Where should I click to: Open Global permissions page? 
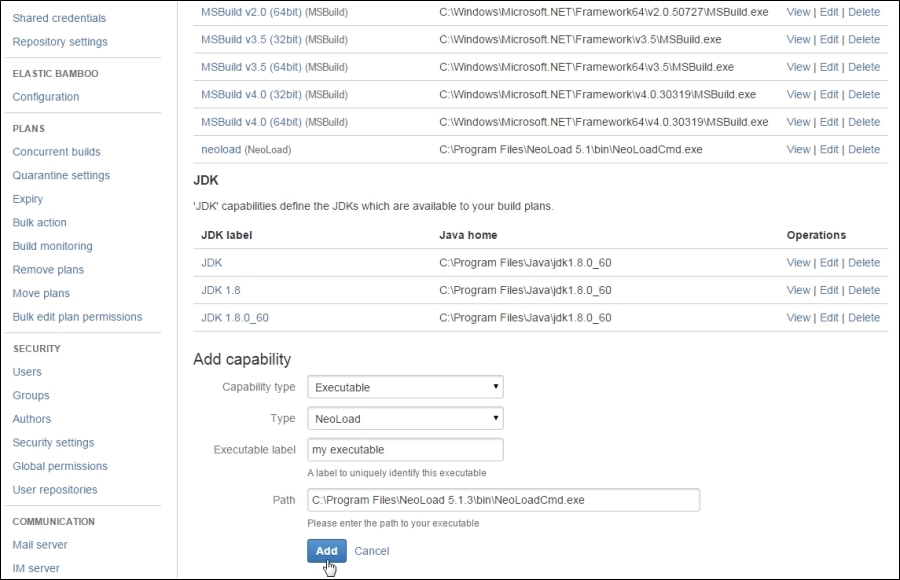tap(60, 466)
